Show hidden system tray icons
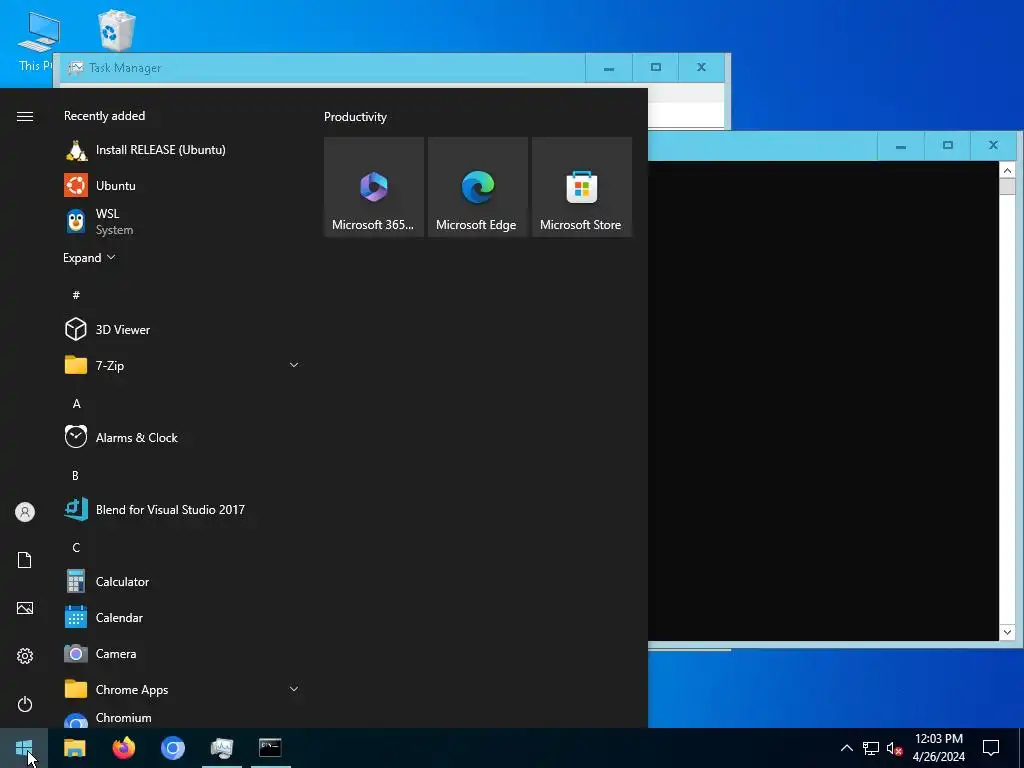Viewport: 1024px width, 768px height. click(x=846, y=748)
